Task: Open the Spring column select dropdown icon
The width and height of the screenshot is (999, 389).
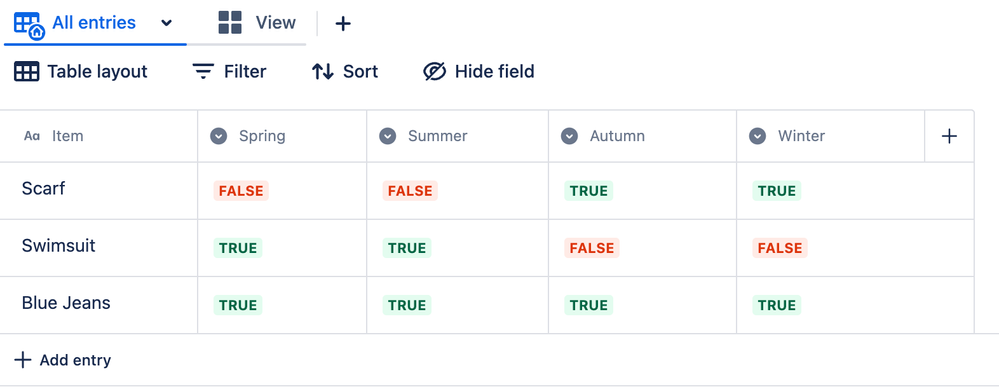Action: pos(219,136)
